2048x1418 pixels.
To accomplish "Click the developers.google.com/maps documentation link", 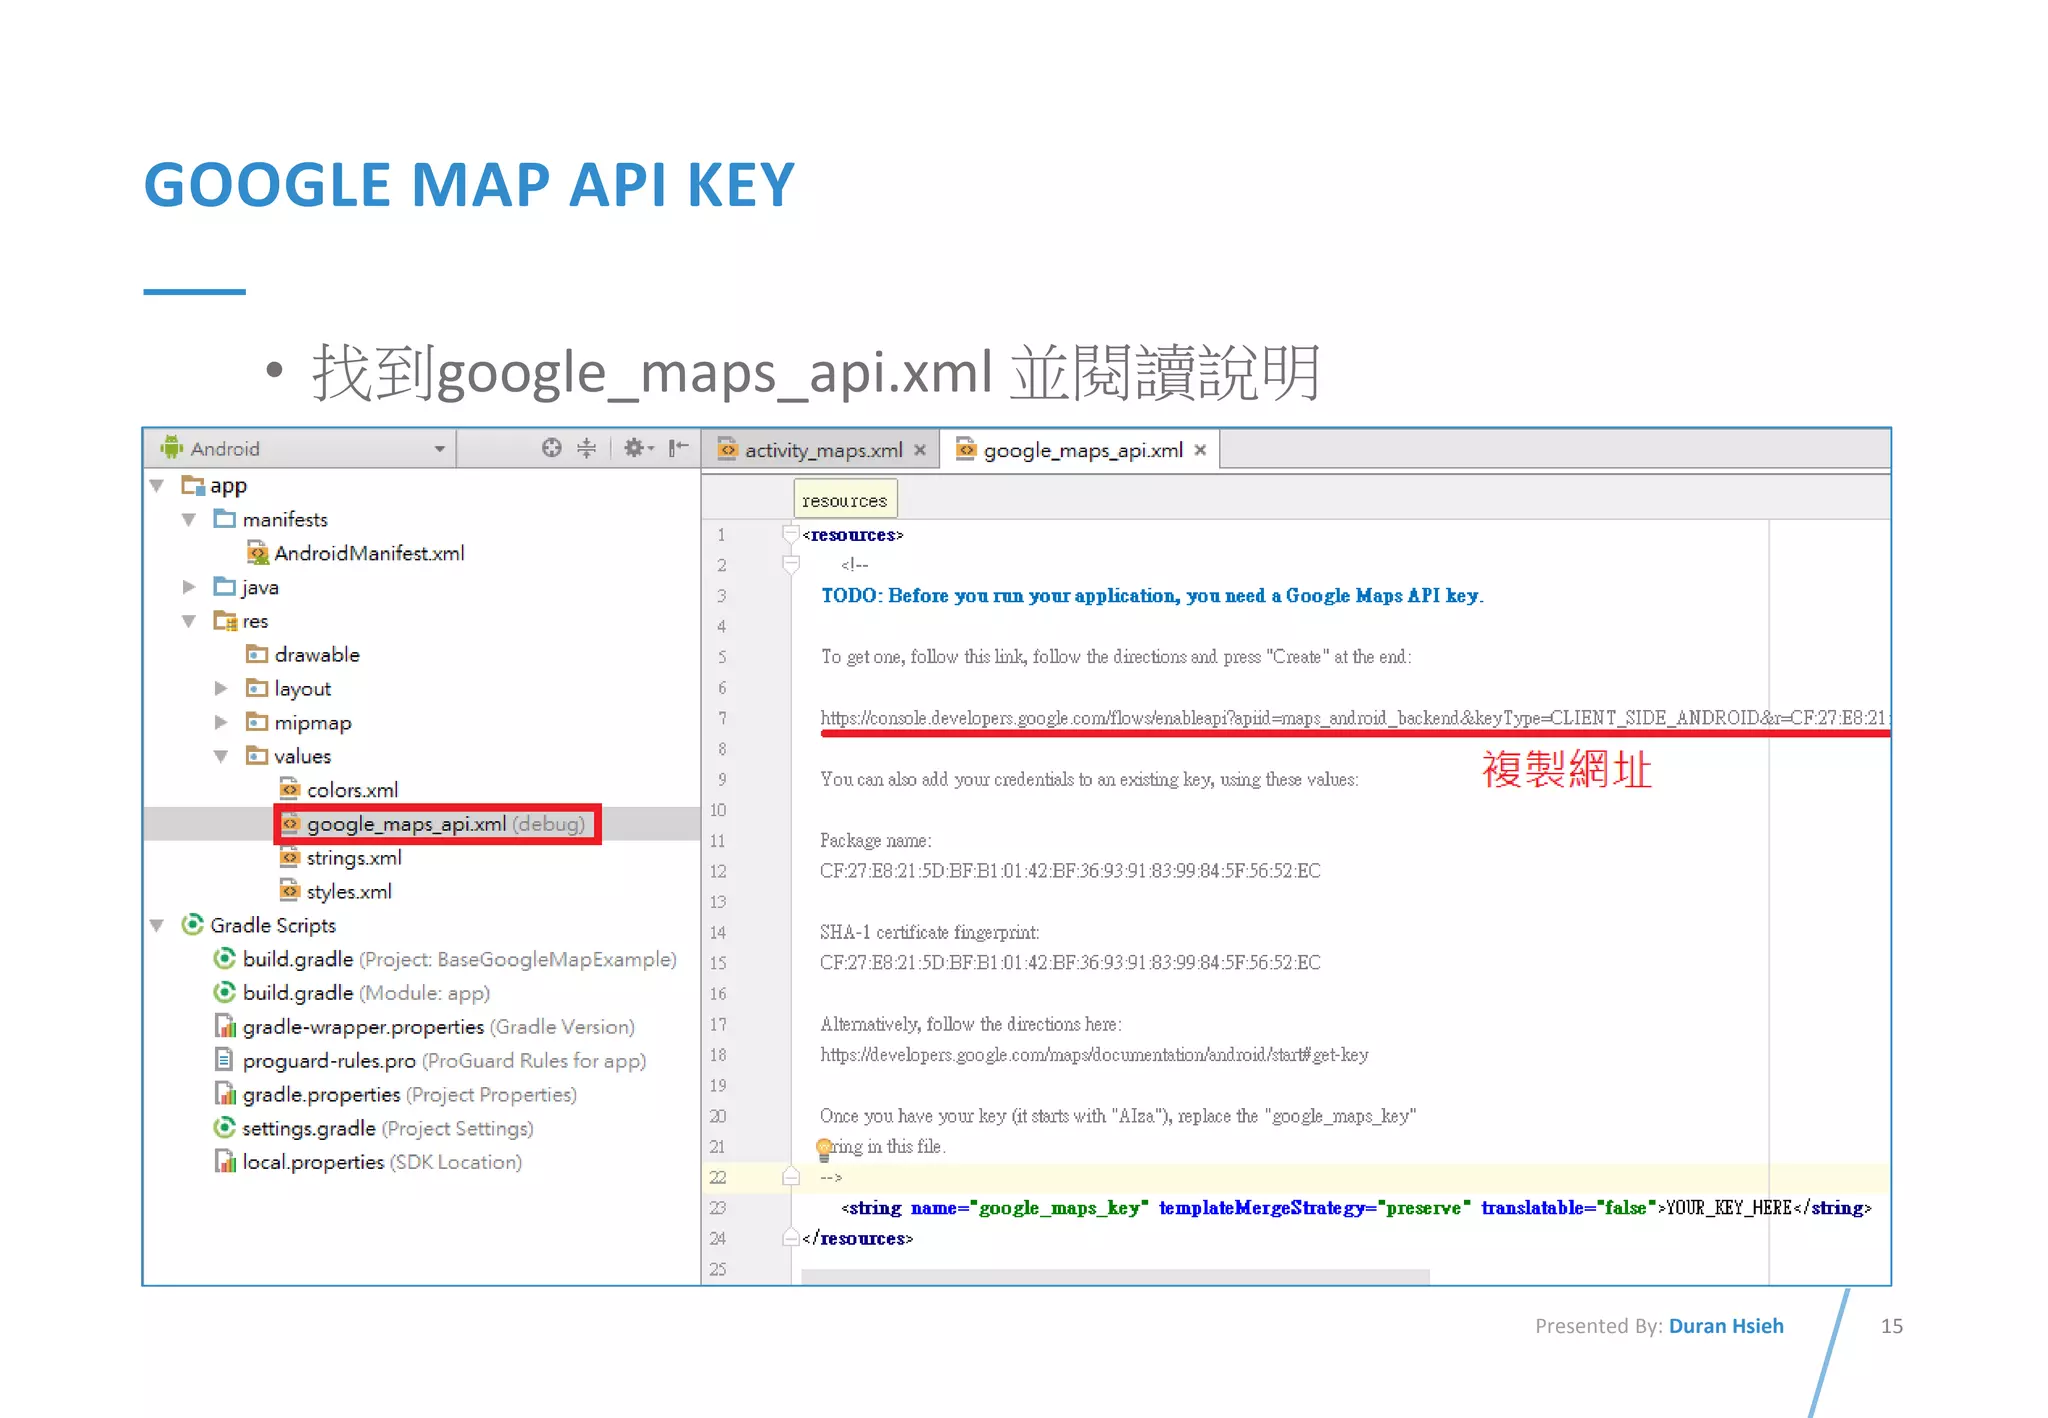I will (1094, 1055).
